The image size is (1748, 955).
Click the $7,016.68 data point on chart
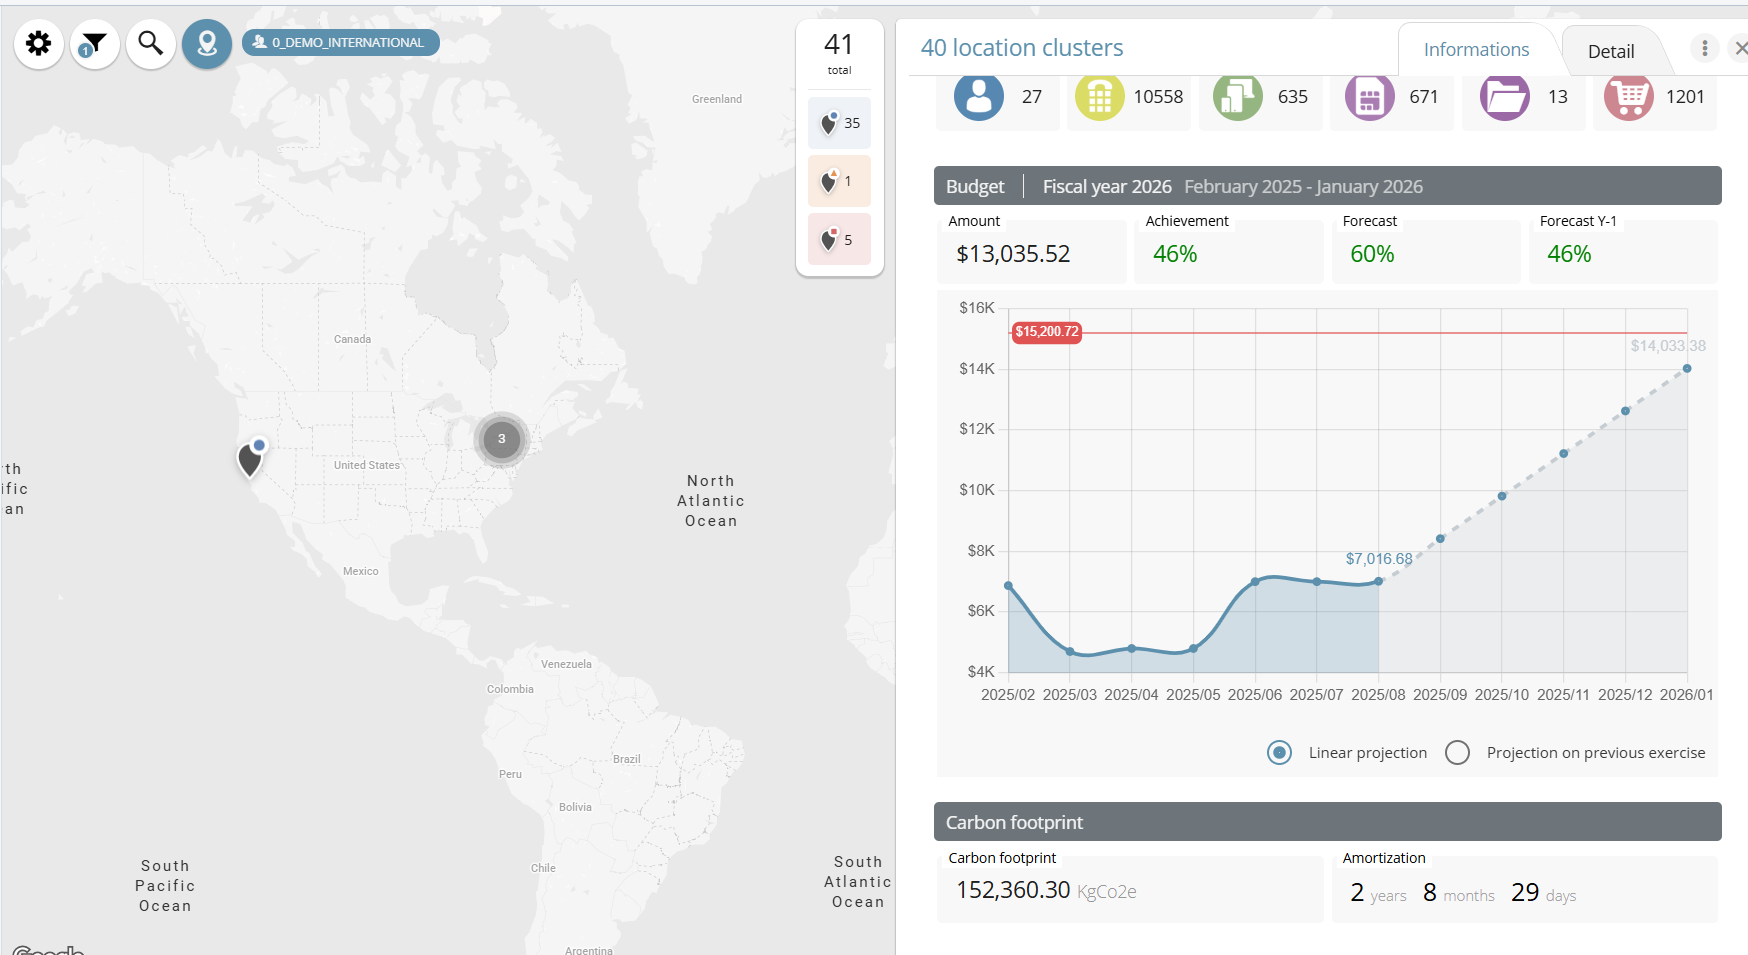[1378, 581]
